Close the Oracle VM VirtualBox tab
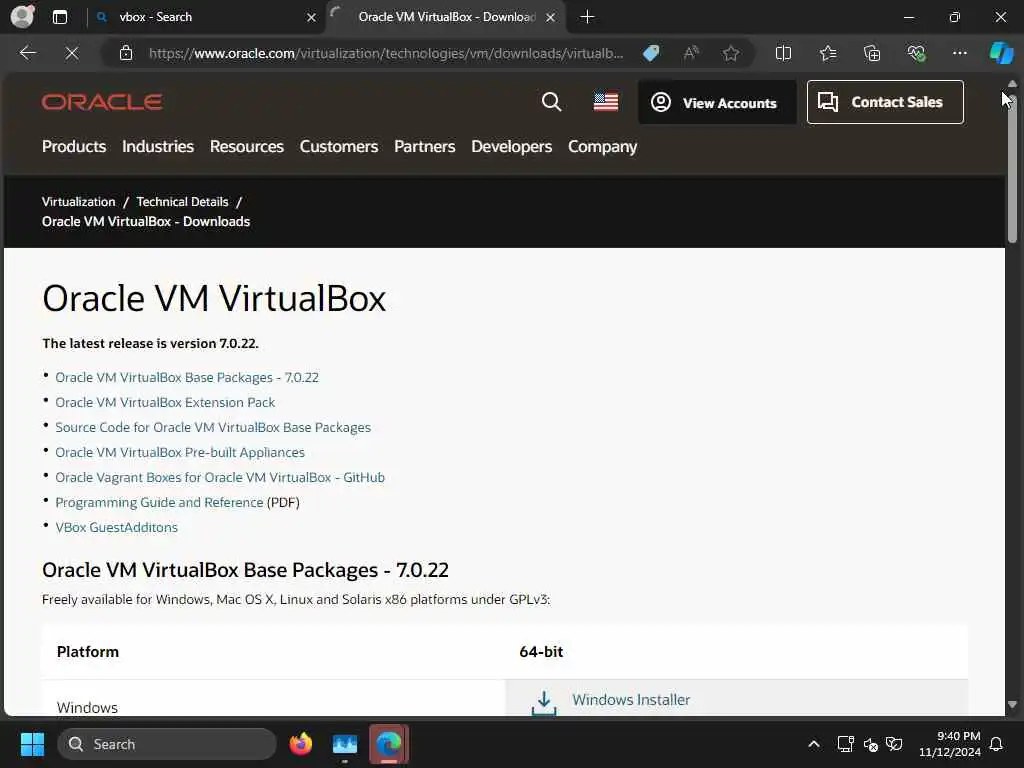Screen dimensions: 1024x768 coord(551,17)
